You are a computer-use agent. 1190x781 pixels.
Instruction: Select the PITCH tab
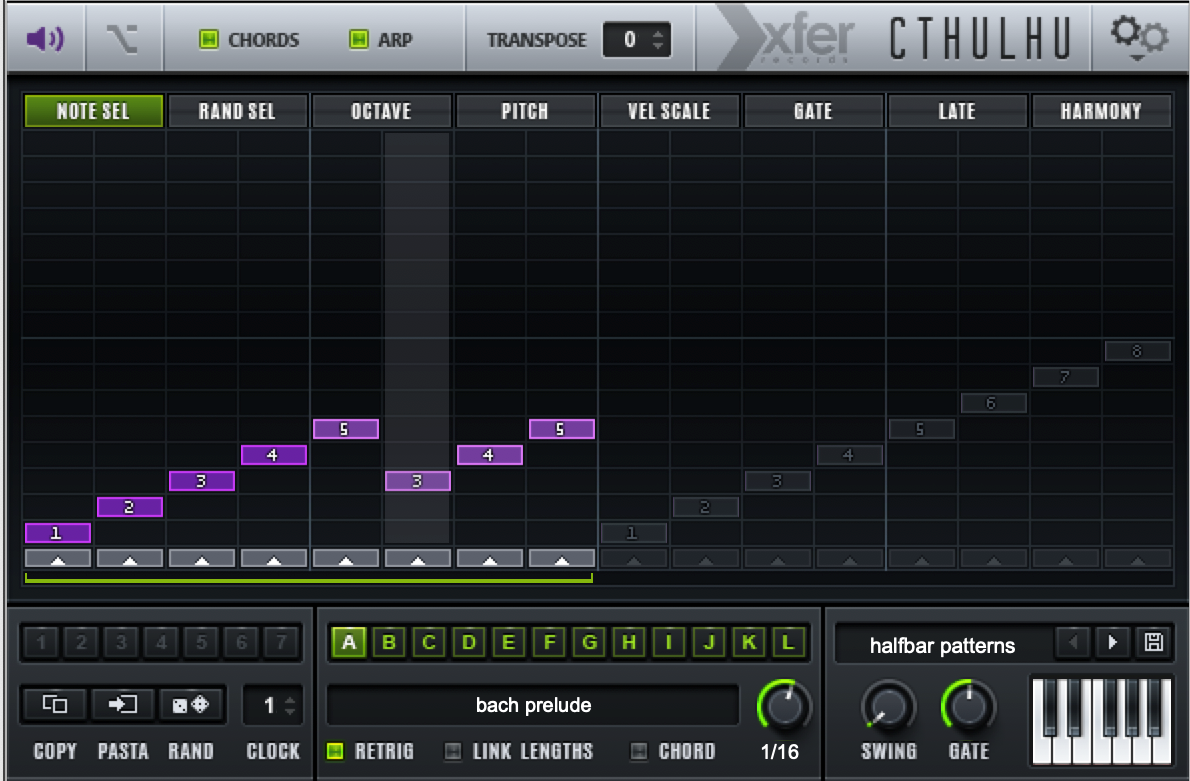click(525, 111)
